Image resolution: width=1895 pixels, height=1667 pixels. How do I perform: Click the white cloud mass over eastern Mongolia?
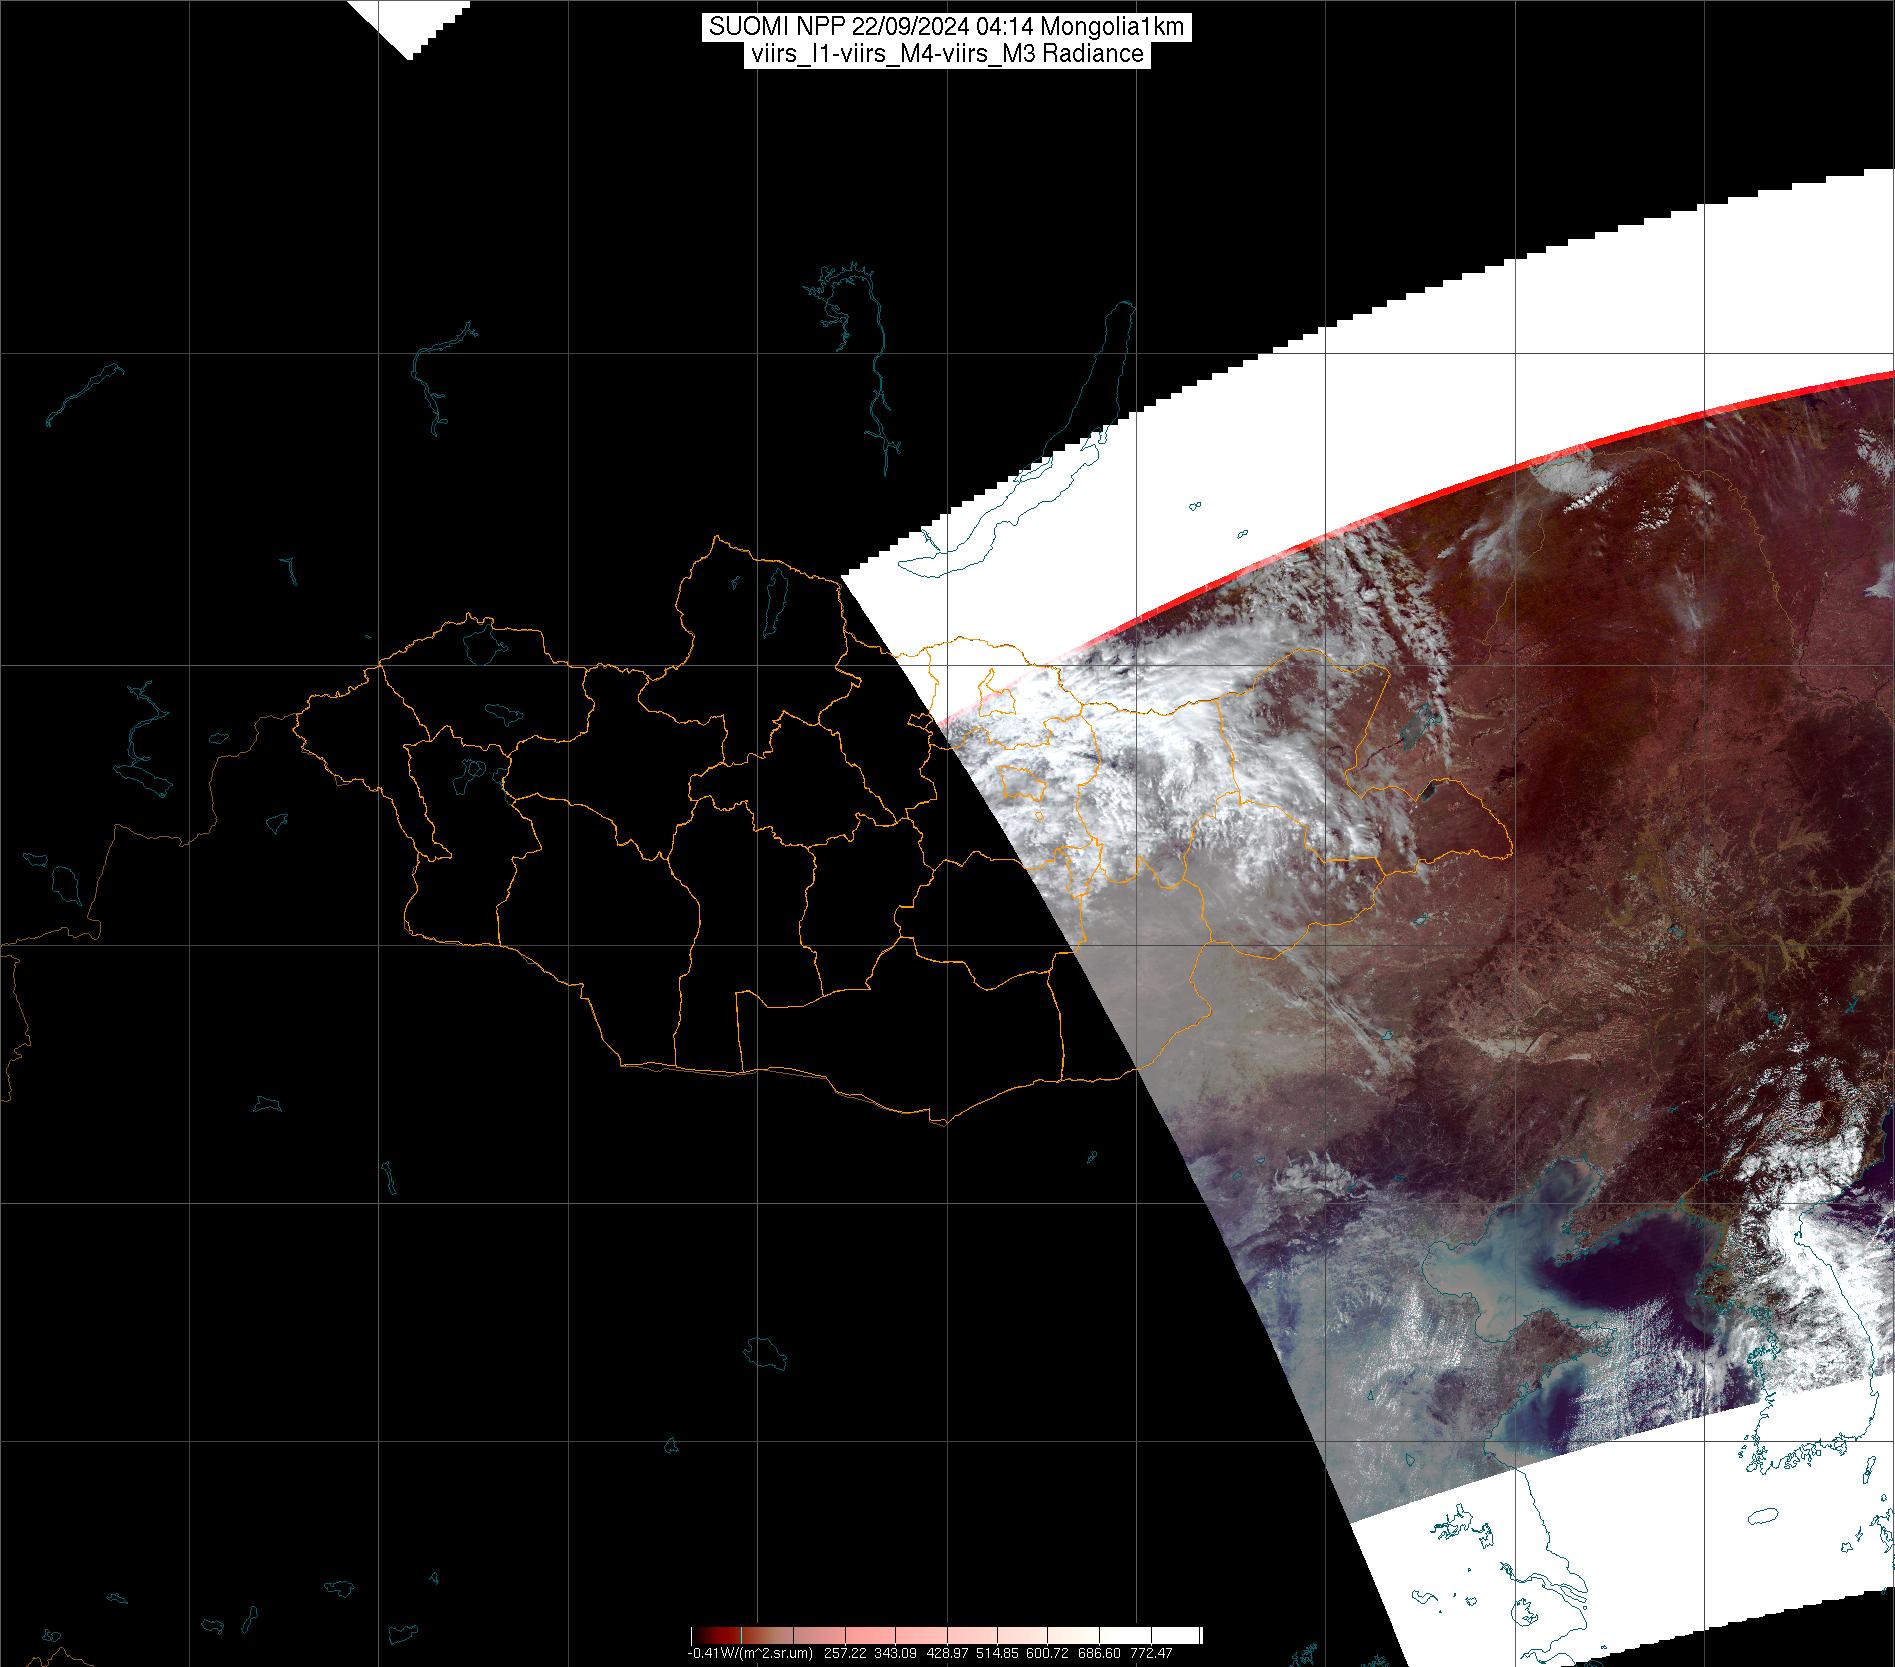[x=1150, y=760]
